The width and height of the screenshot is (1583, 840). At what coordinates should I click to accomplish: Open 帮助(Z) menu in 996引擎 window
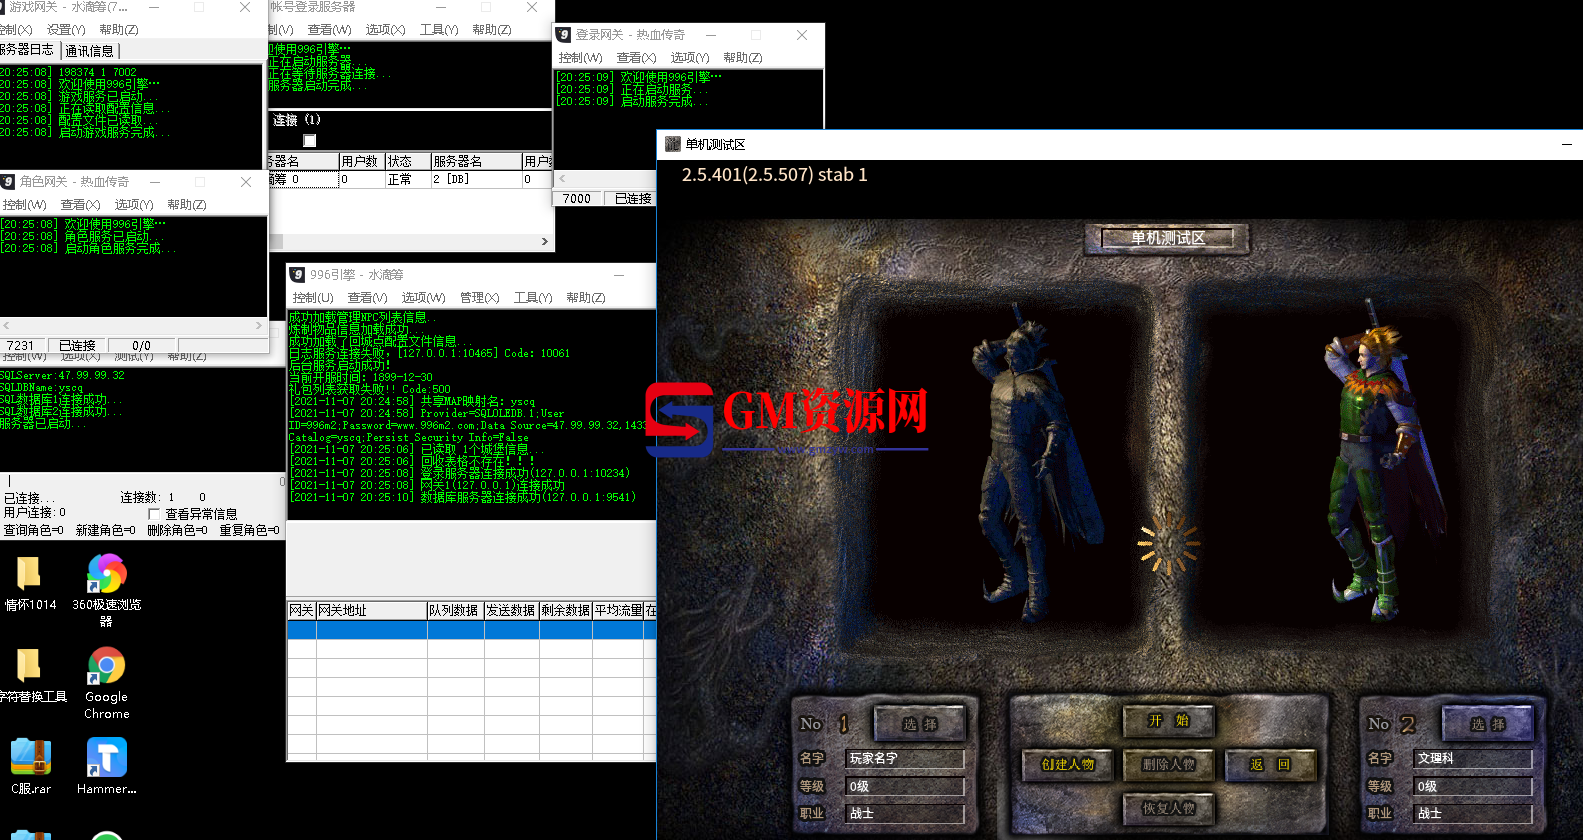(585, 297)
